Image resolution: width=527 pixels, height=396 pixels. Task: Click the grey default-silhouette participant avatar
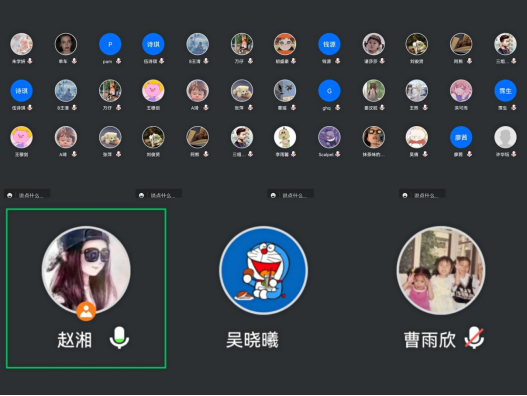pos(505,137)
